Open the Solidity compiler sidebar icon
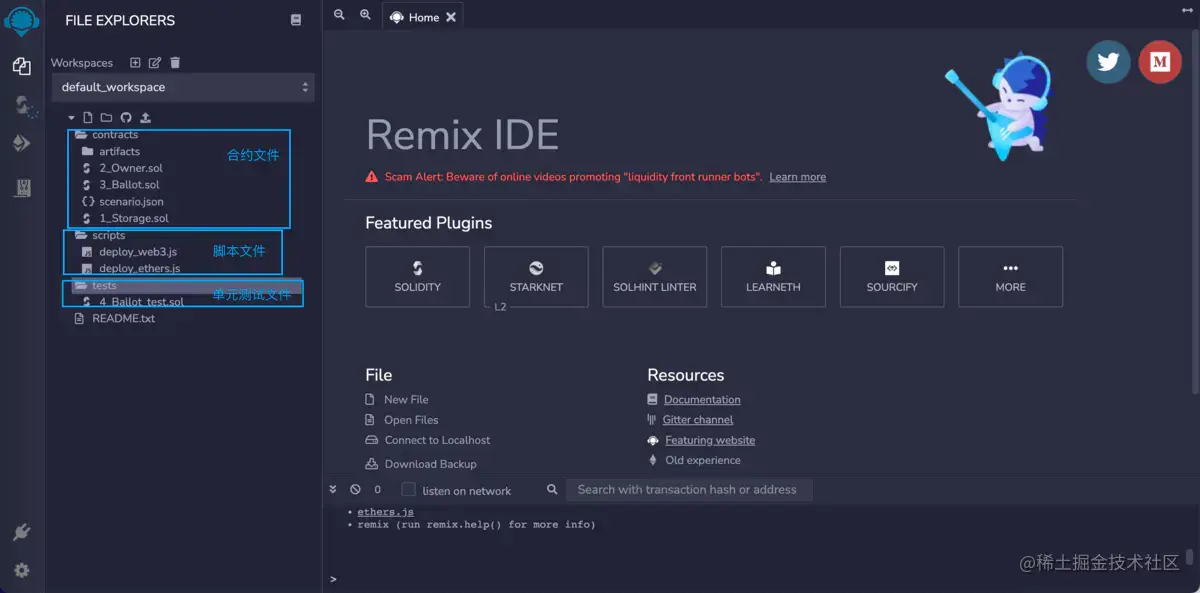Screen dimensions: 1200x593 click(x=24, y=106)
